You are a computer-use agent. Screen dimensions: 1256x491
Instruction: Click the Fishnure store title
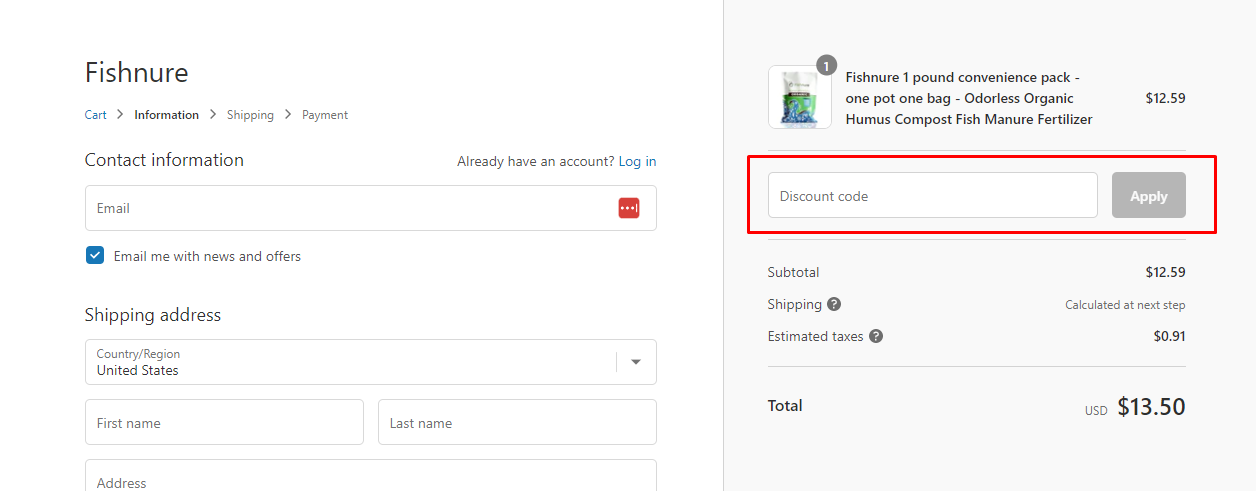[x=137, y=72]
